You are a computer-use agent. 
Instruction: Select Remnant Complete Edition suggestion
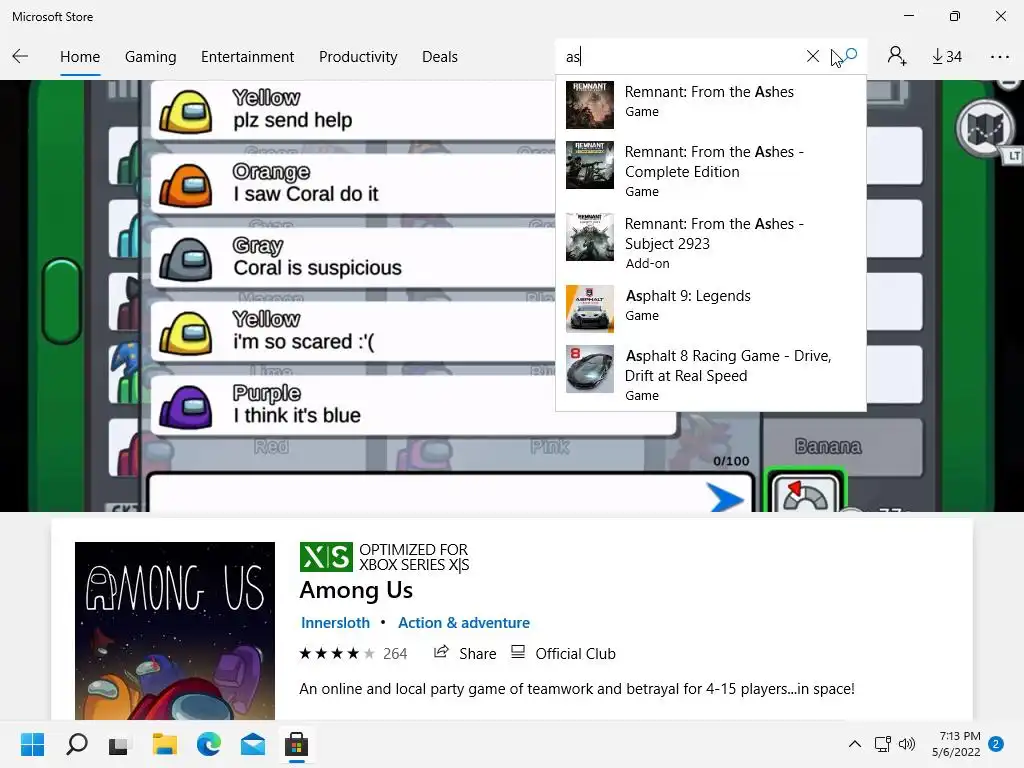pos(711,171)
